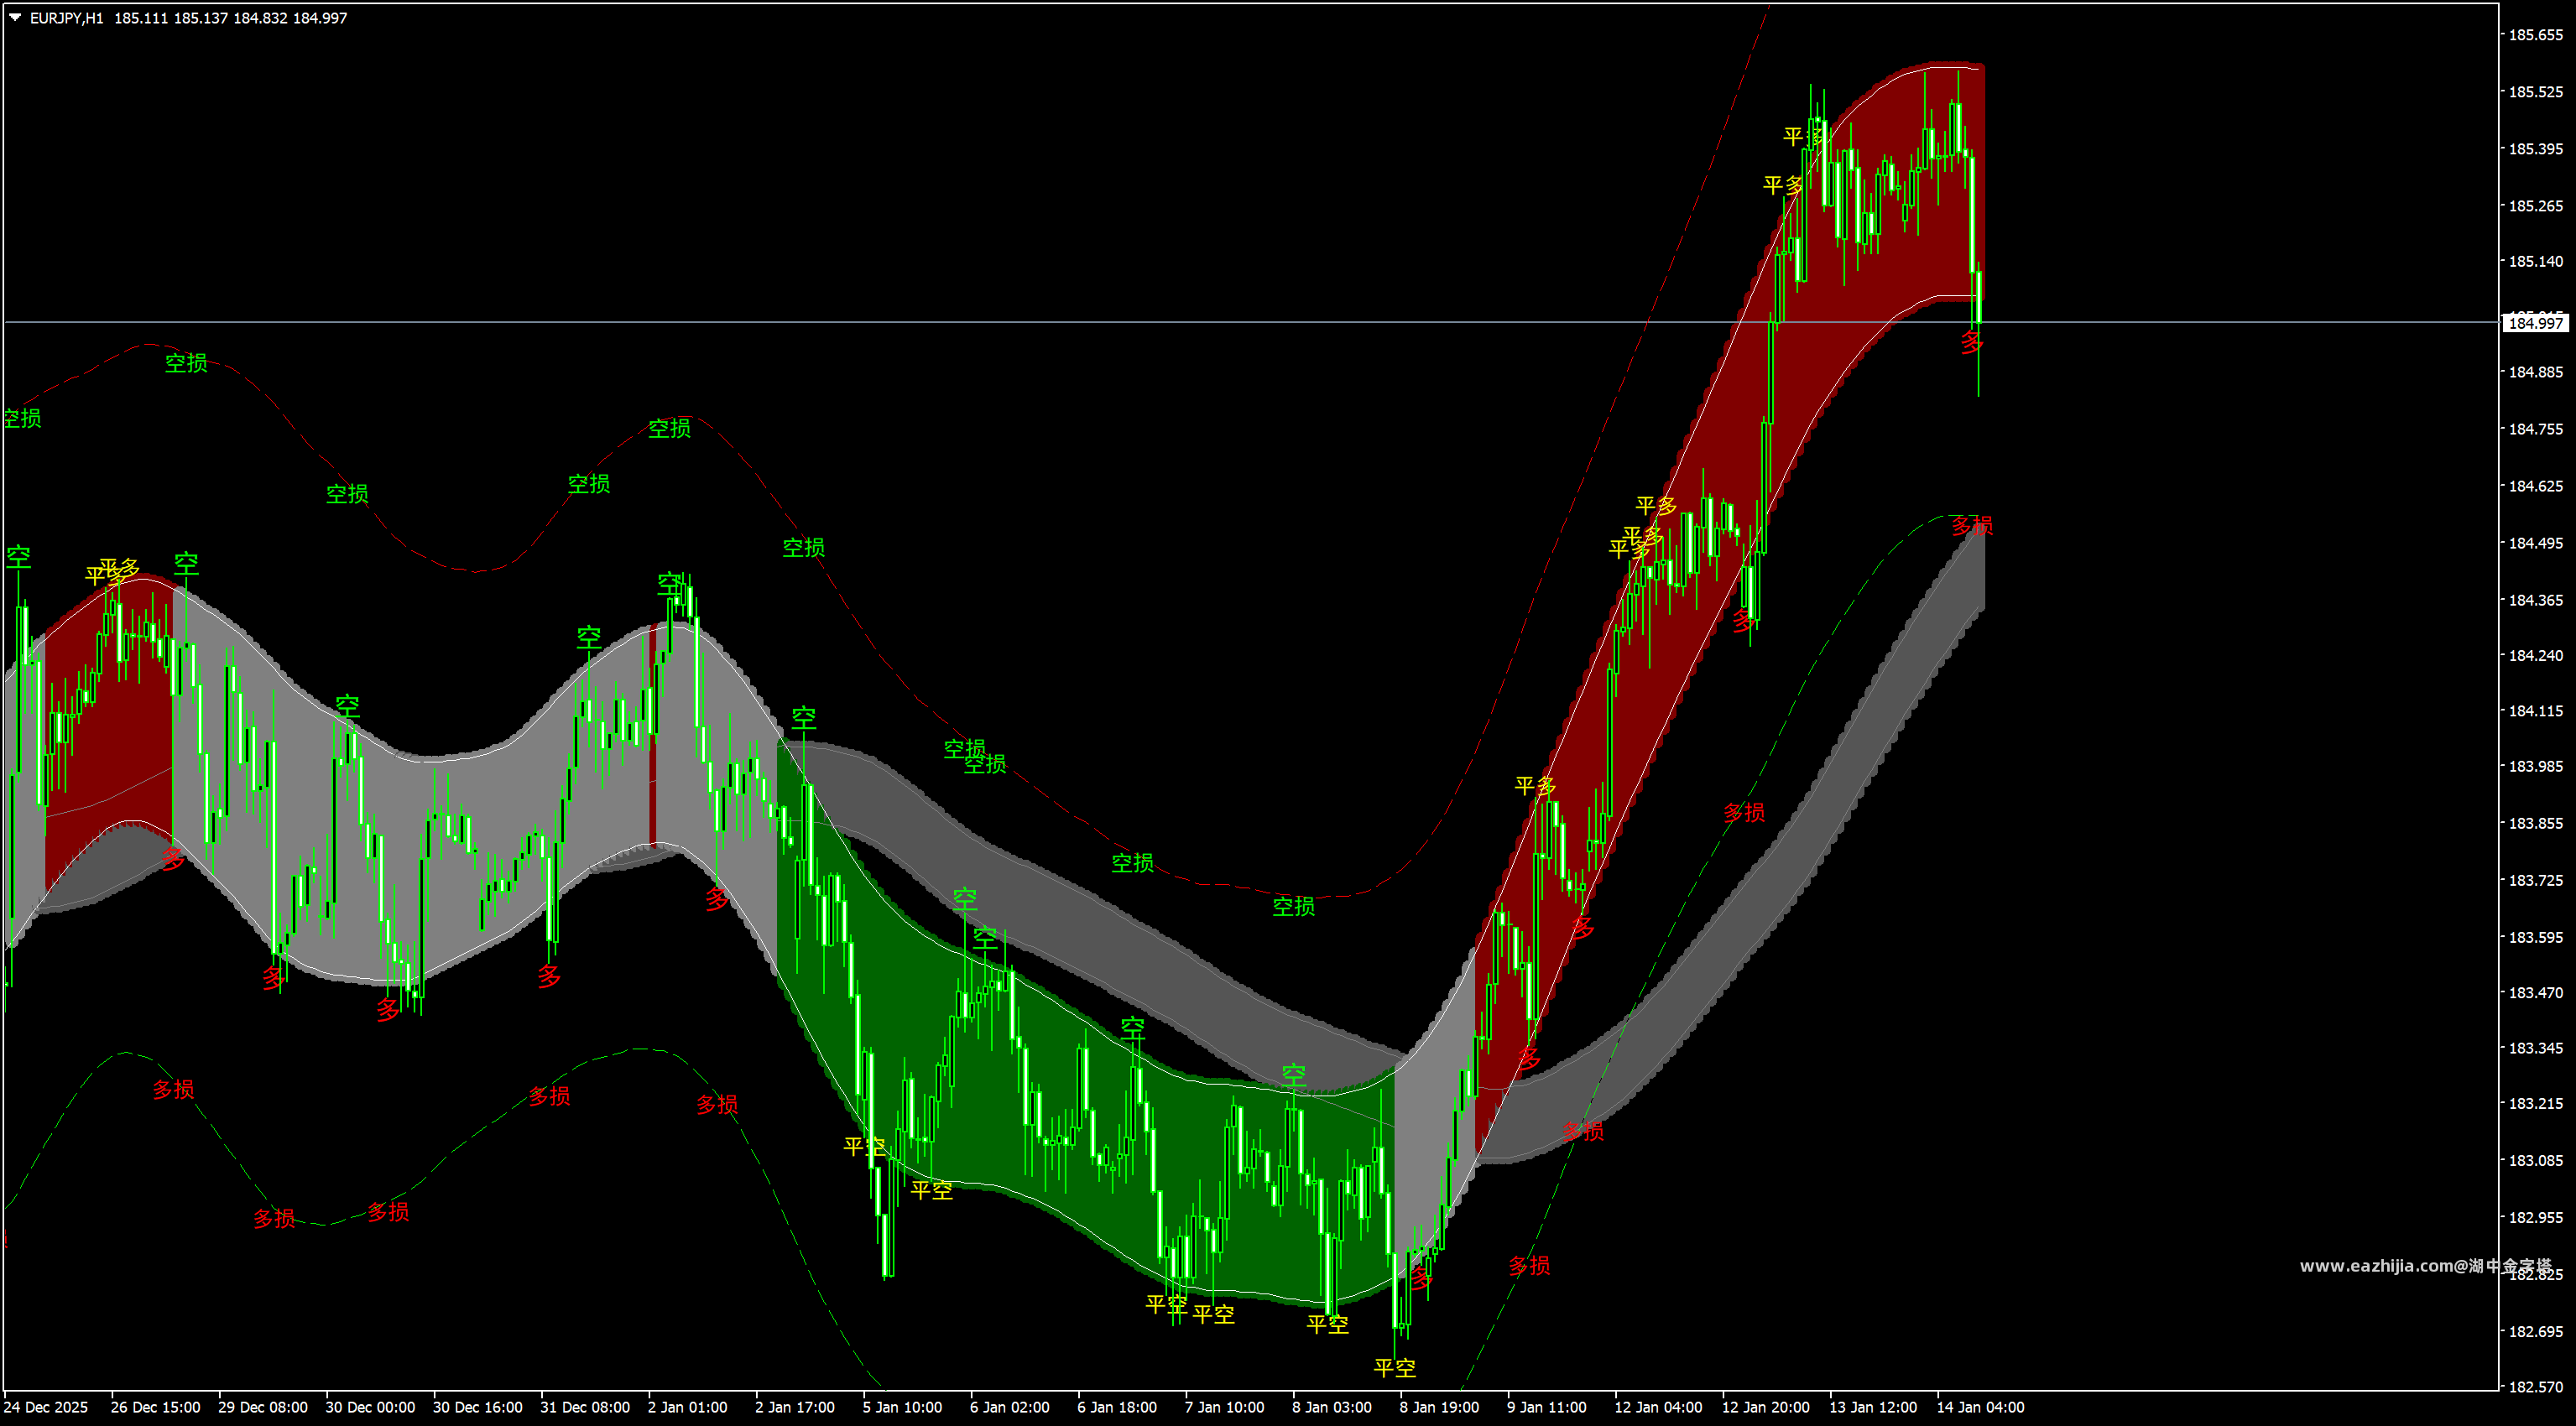Click the 24 Dec 2025 date label
2576x1426 pixels.
pos(46,1408)
